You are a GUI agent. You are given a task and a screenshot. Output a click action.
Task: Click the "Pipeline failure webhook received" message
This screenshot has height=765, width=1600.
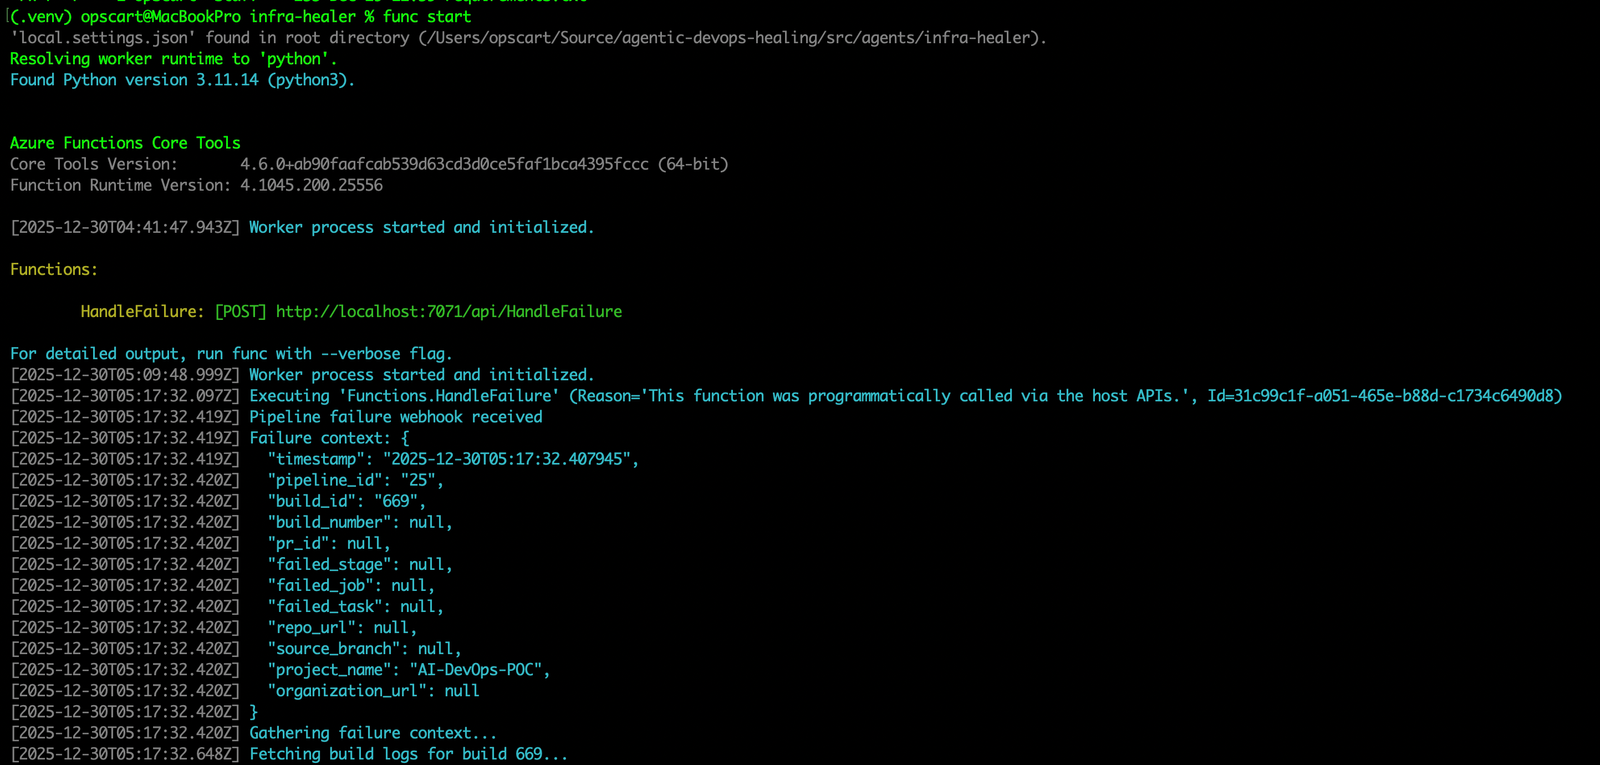[396, 417]
